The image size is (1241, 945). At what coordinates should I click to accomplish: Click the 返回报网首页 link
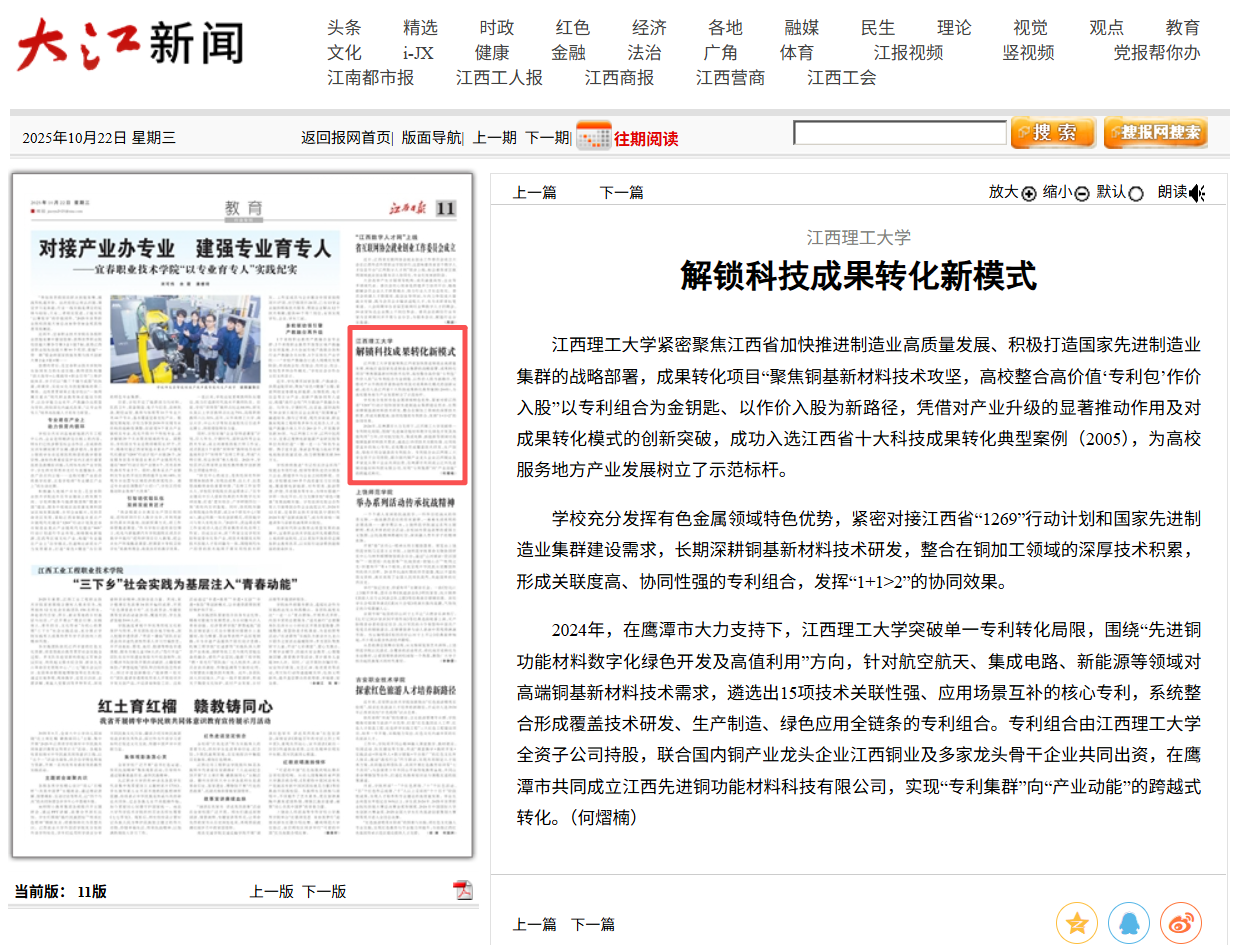tap(345, 138)
